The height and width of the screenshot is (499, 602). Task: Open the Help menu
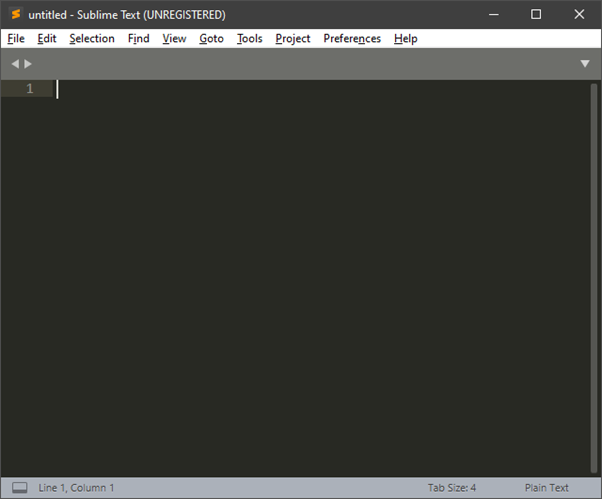coord(405,38)
